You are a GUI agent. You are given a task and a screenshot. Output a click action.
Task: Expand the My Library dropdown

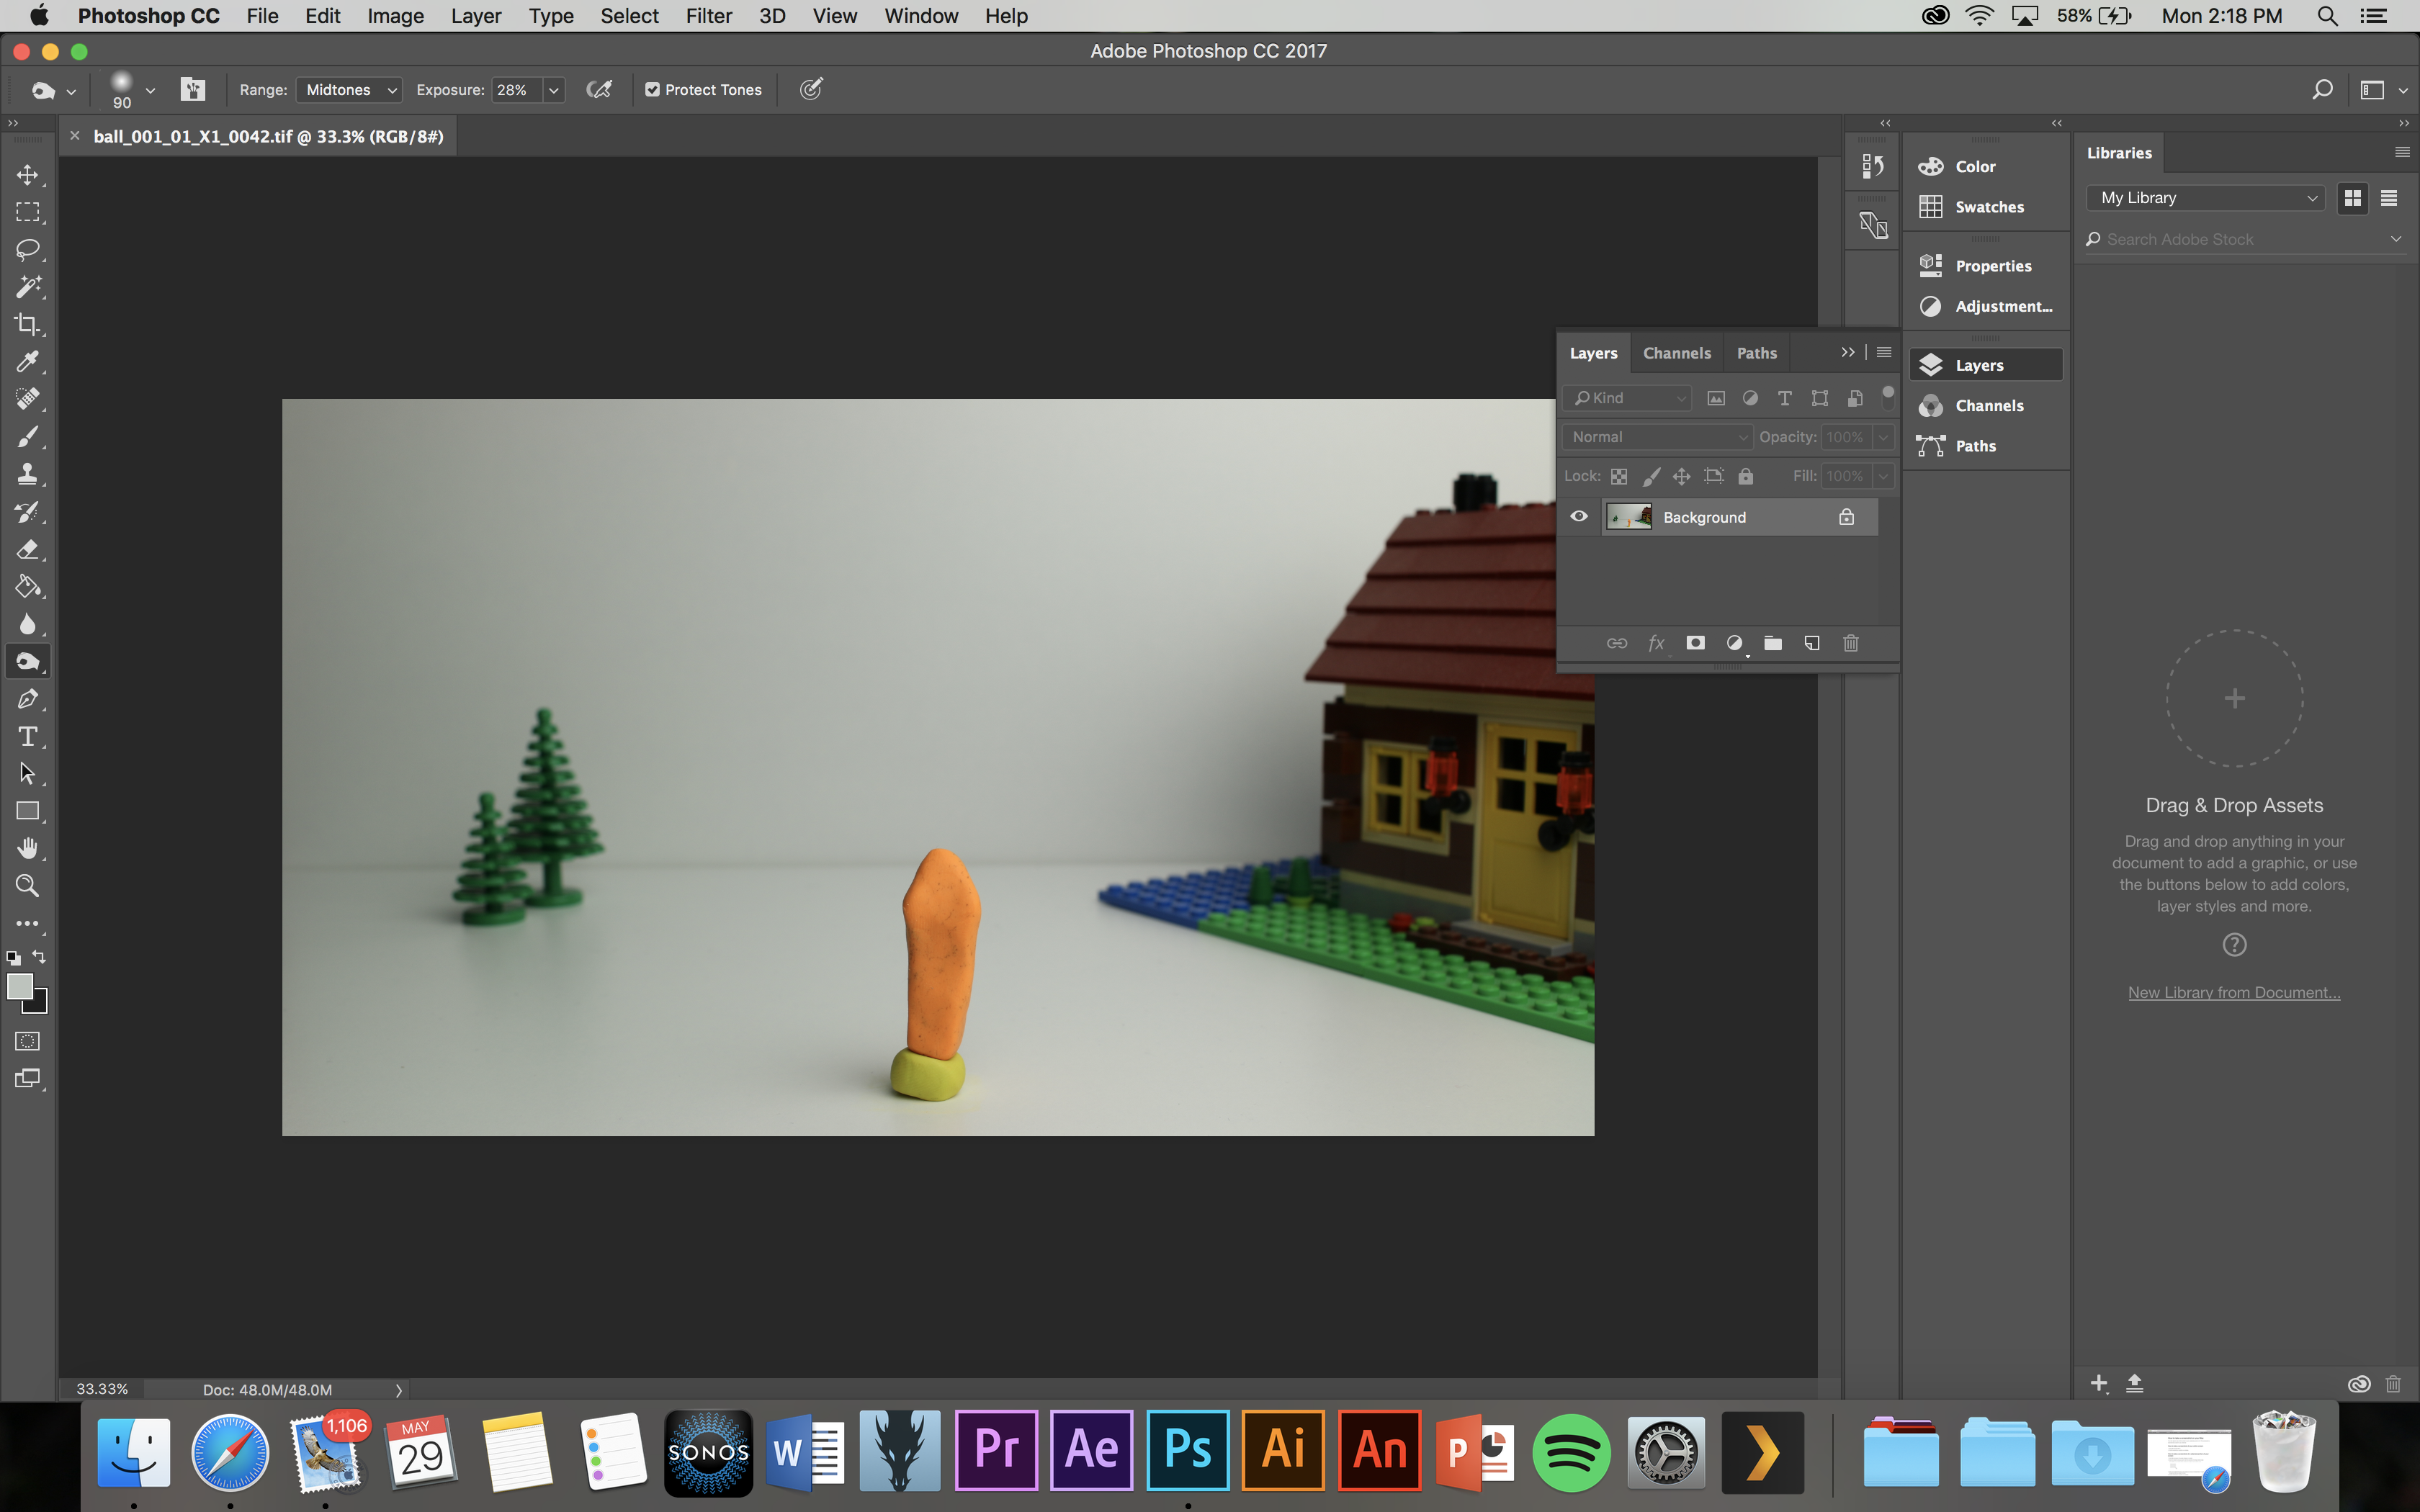2206,198
